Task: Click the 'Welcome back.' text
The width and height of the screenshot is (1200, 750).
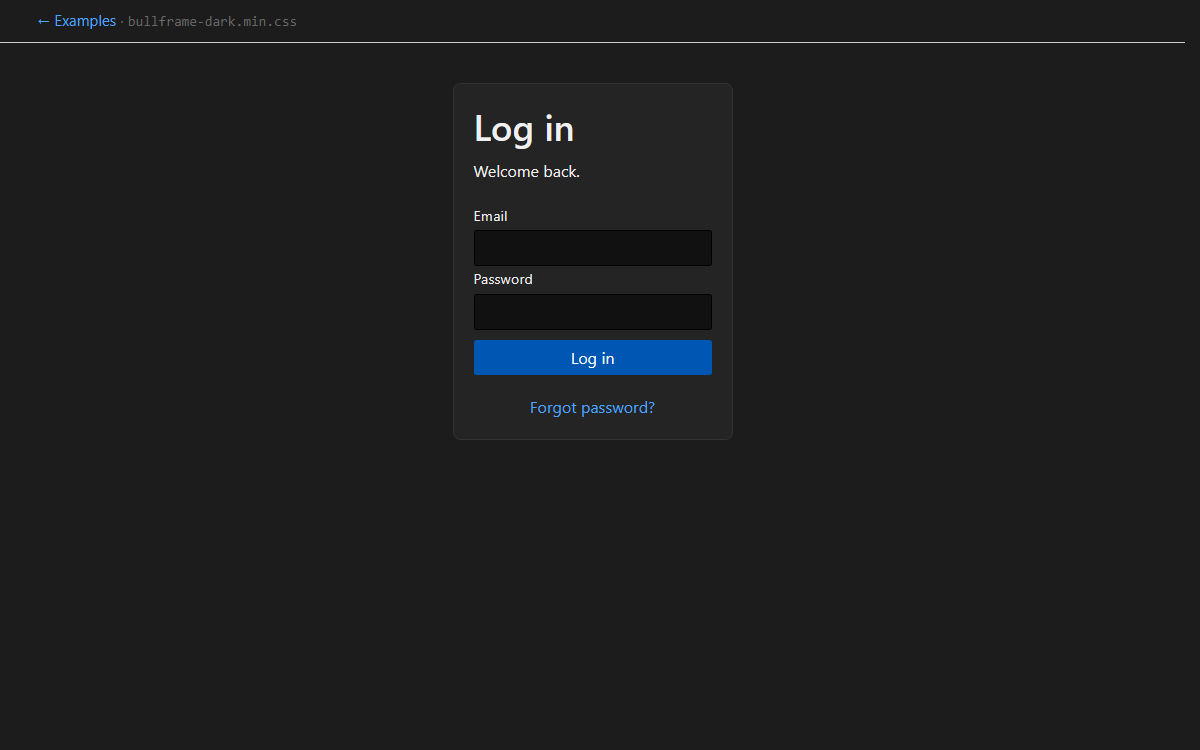Action: (527, 172)
